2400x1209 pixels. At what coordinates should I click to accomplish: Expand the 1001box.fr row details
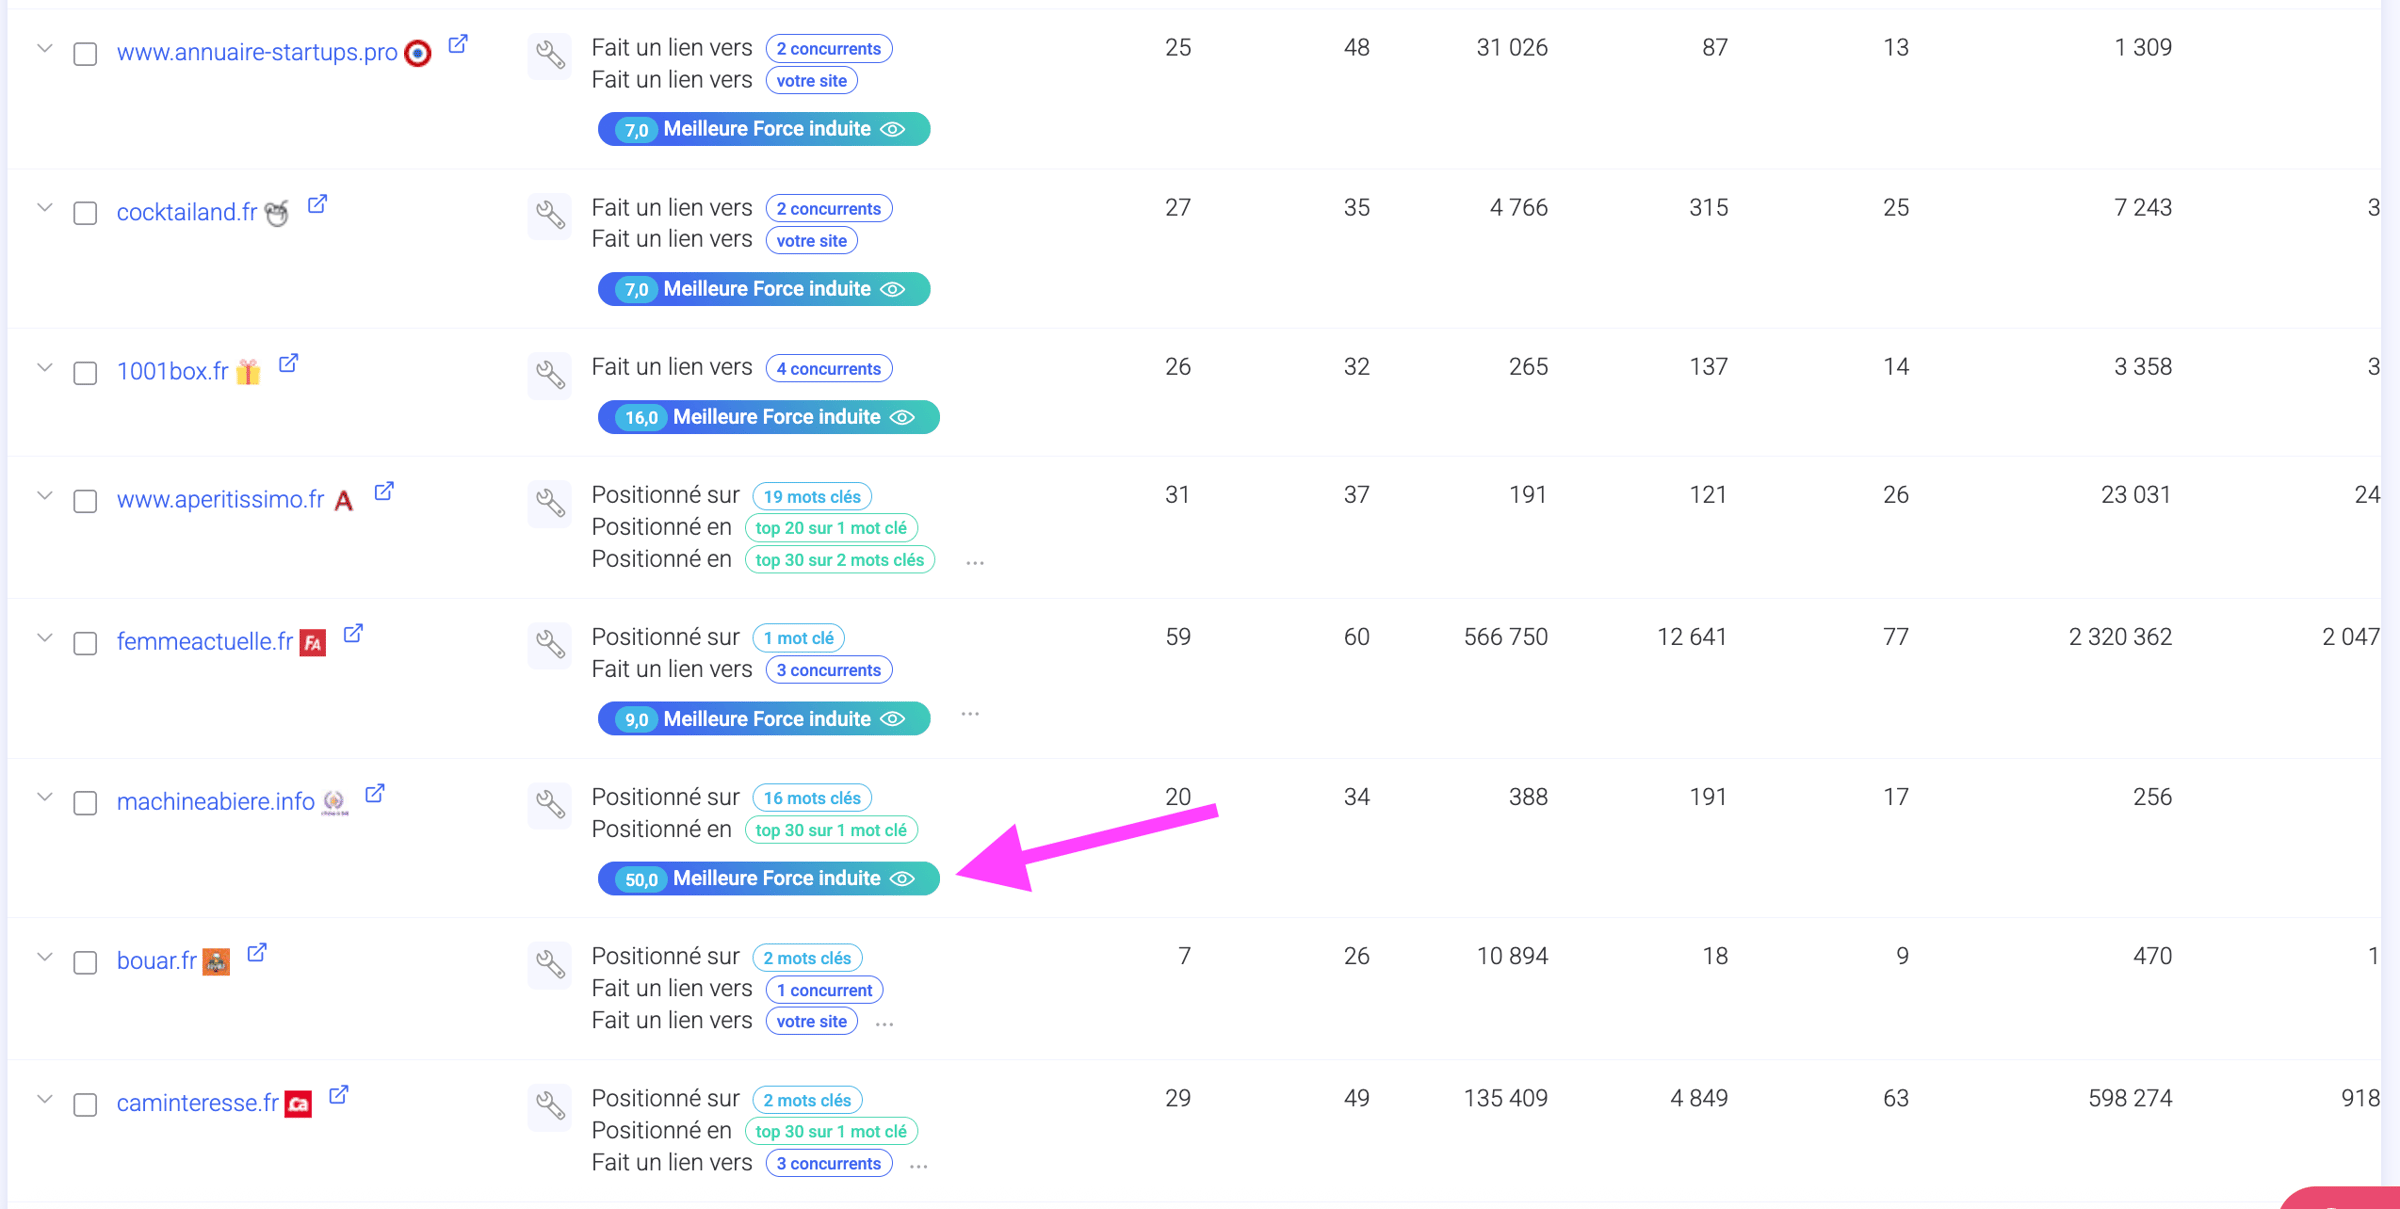(x=44, y=367)
